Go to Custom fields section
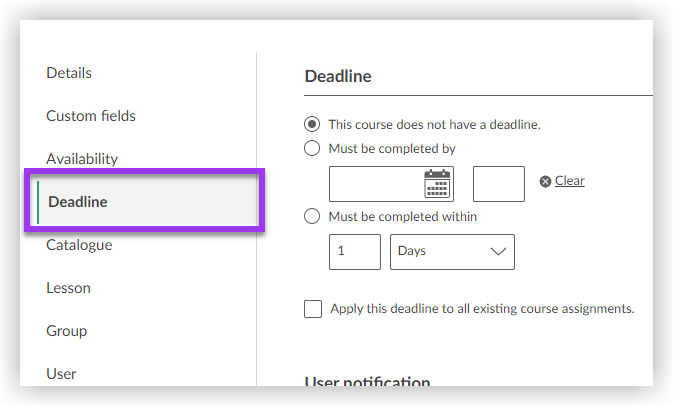The height and width of the screenshot is (407, 674). pyautogui.click(x=91, y=116)
